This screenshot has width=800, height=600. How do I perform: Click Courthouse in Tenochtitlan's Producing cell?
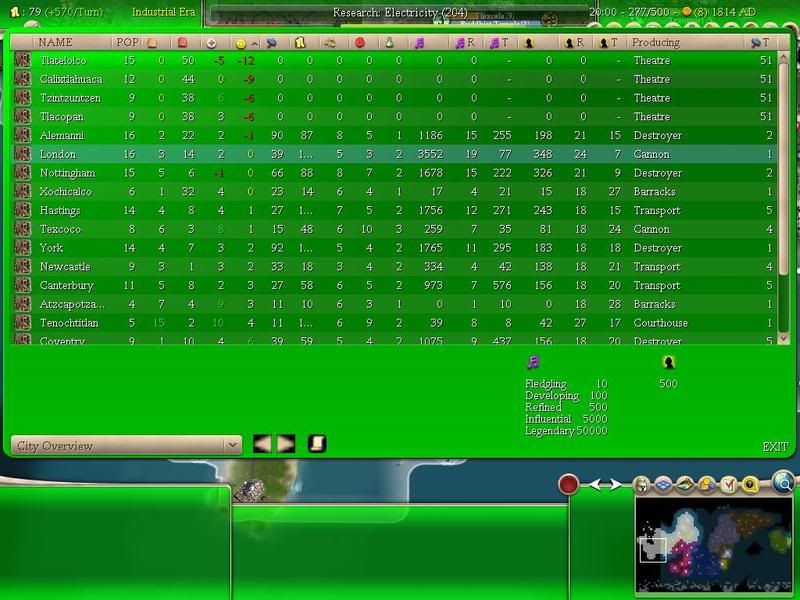coord(661,323)
